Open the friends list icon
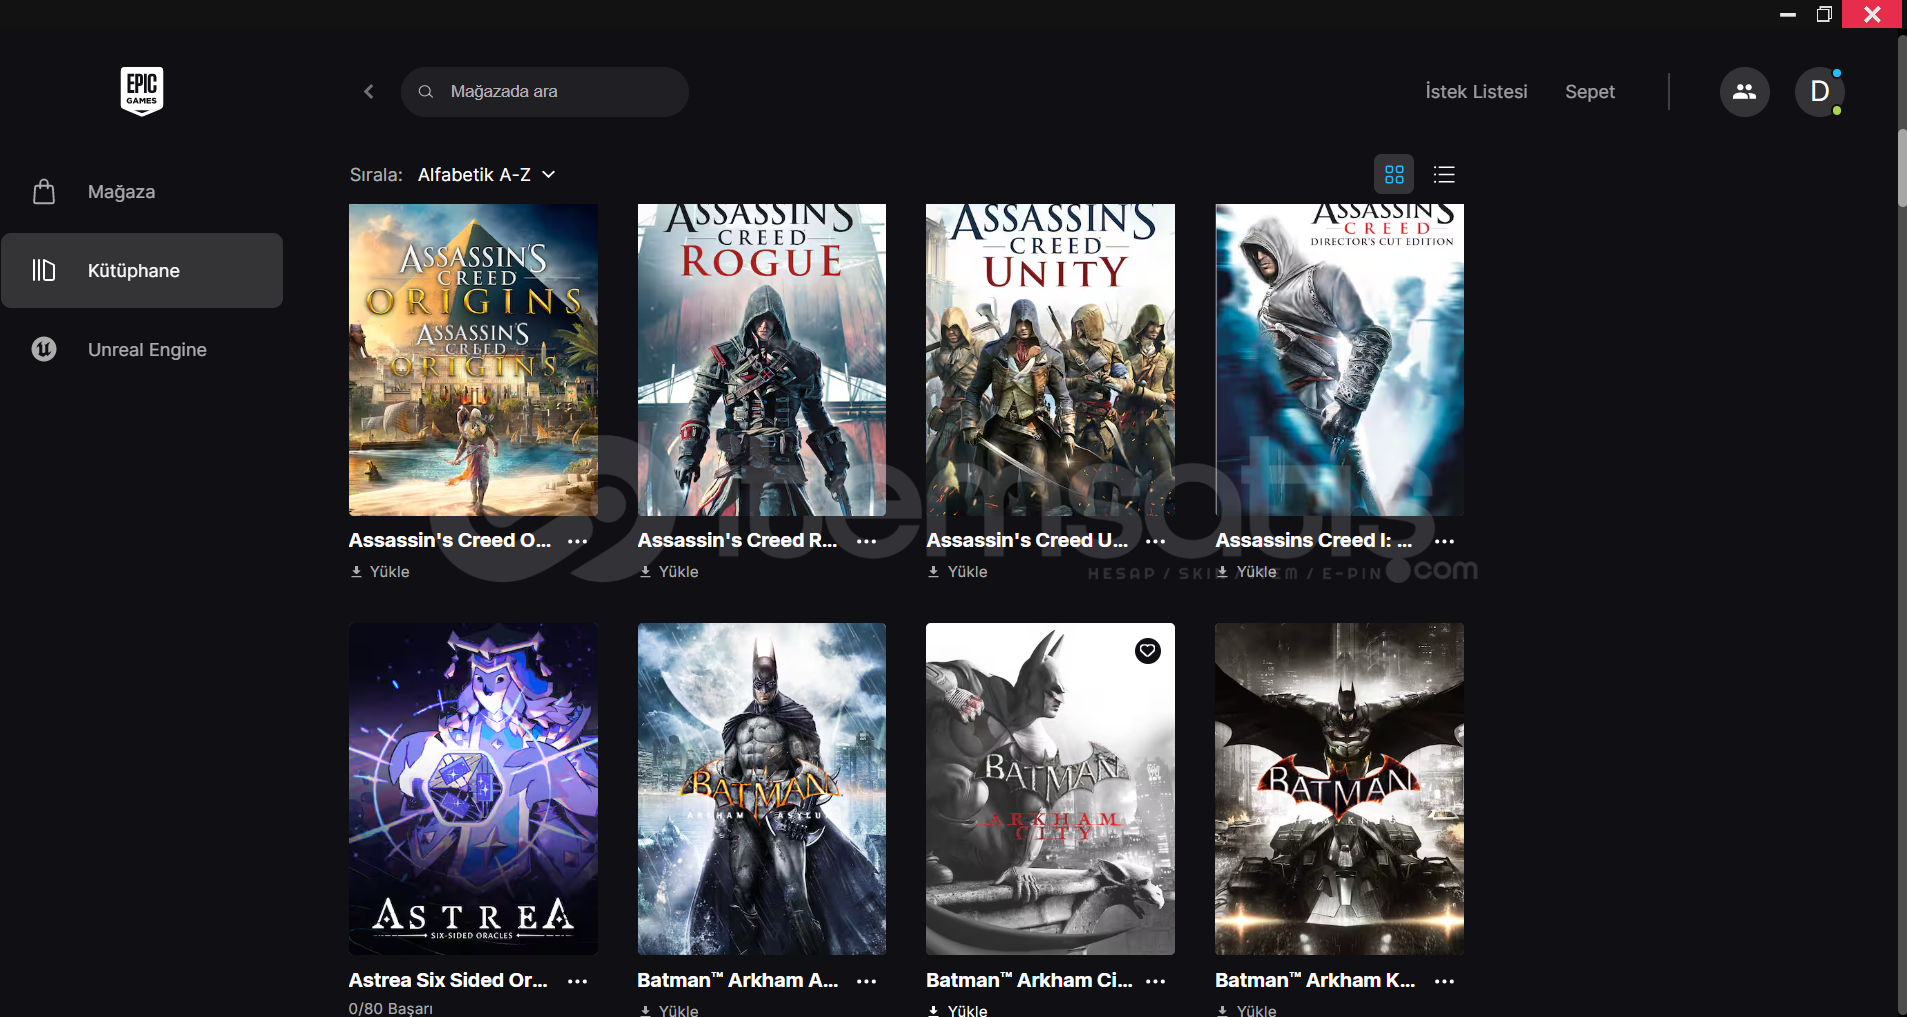This screenshot has width=1907, height=1017. pyautogui.click(x=1745, y=92)
